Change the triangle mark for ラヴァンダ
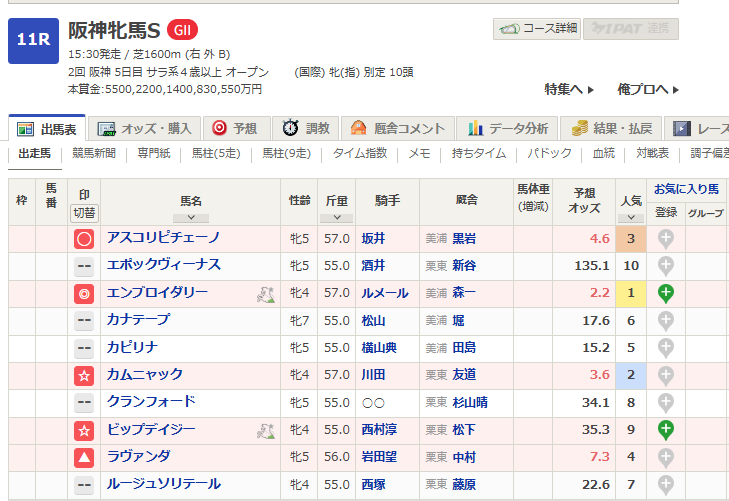Viewport: 729px width, 501px height. pos(84,458)
